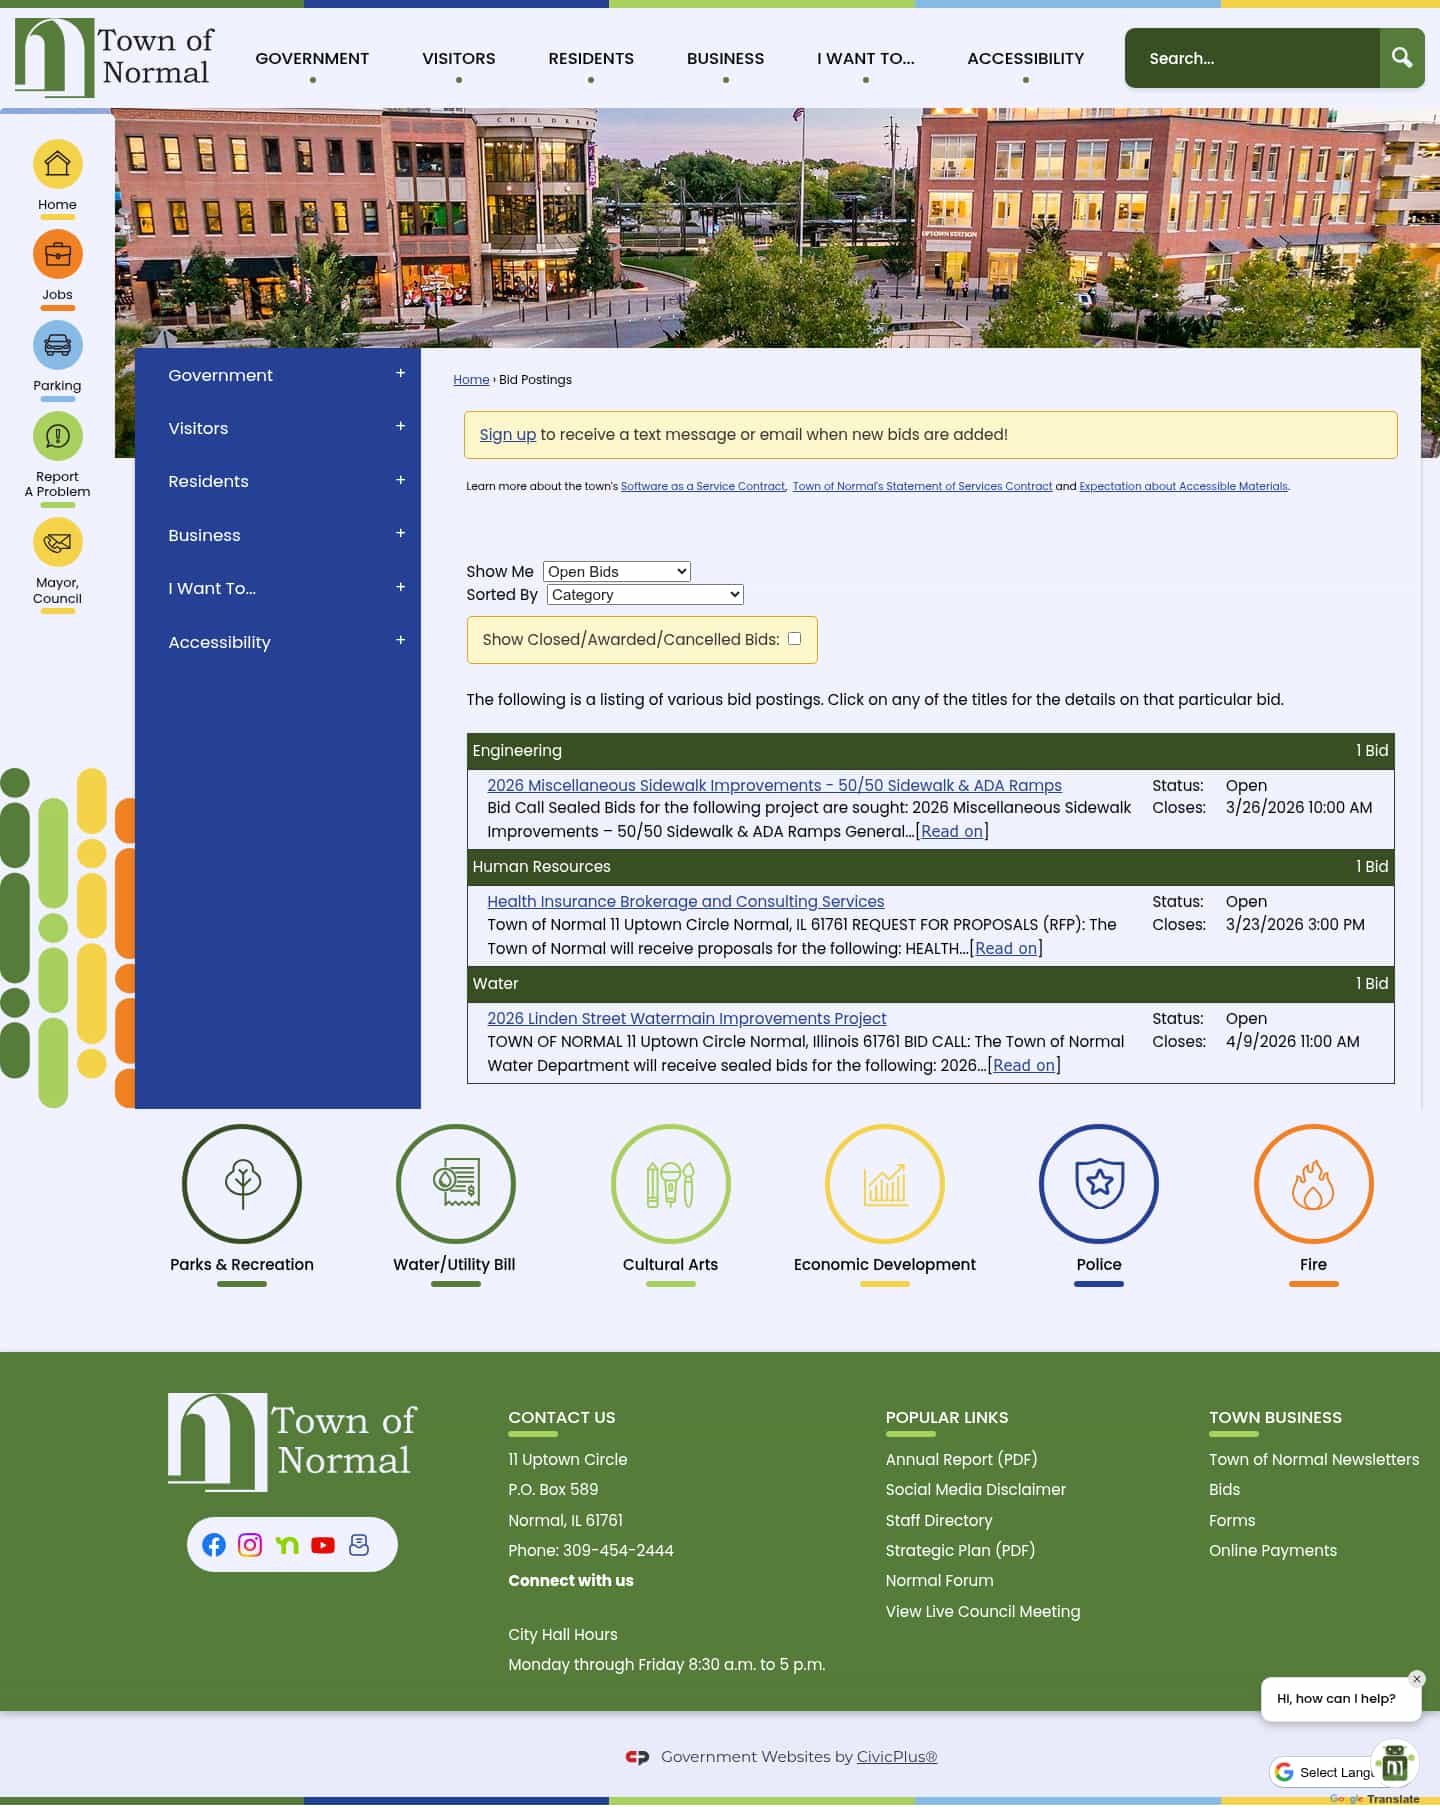Open the BUSINESS top menu
Screen dimensions: 1440x1808
point(725,58)
